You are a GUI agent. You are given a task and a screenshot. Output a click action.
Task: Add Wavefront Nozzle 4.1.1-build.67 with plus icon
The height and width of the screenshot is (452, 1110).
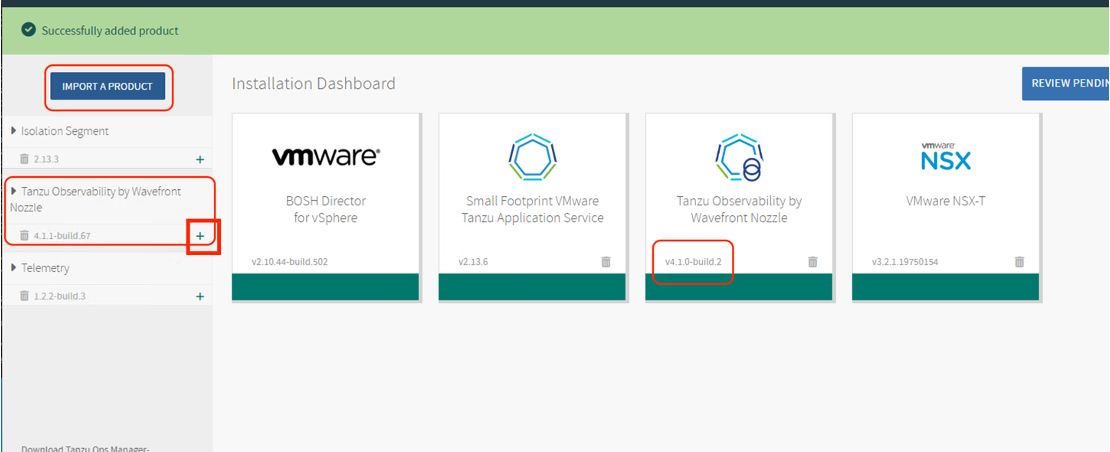pos(200,236)
